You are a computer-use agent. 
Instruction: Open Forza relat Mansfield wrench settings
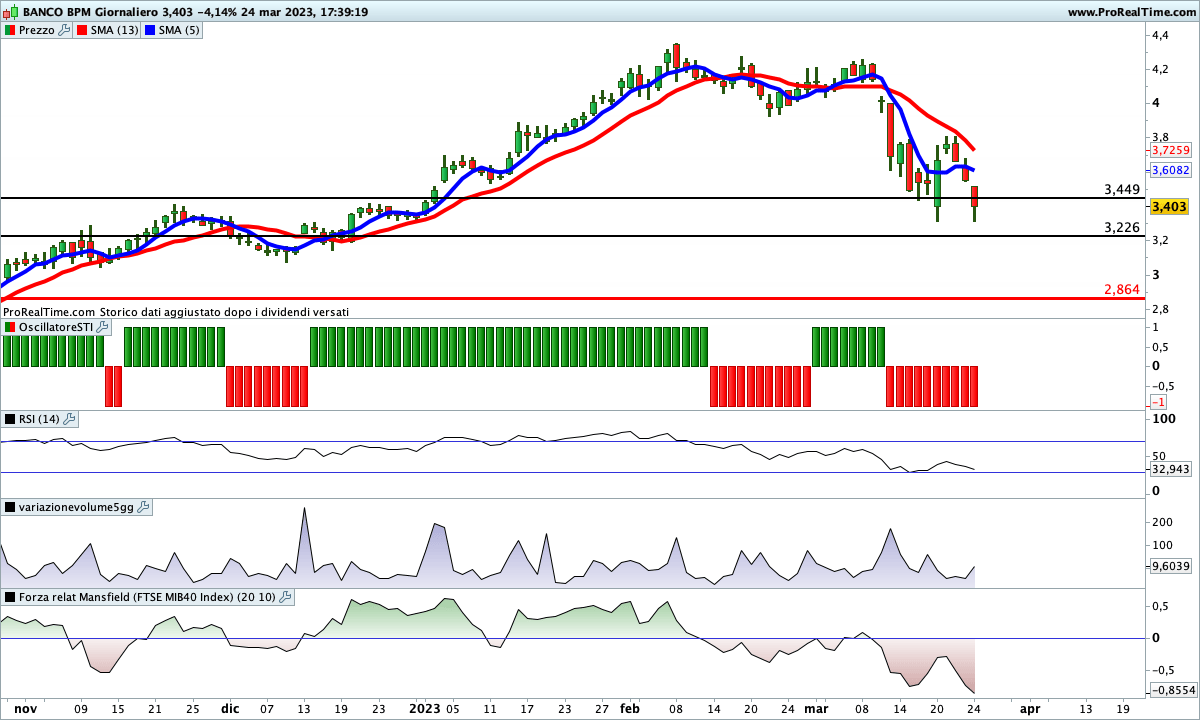click(x=285, y=598)
